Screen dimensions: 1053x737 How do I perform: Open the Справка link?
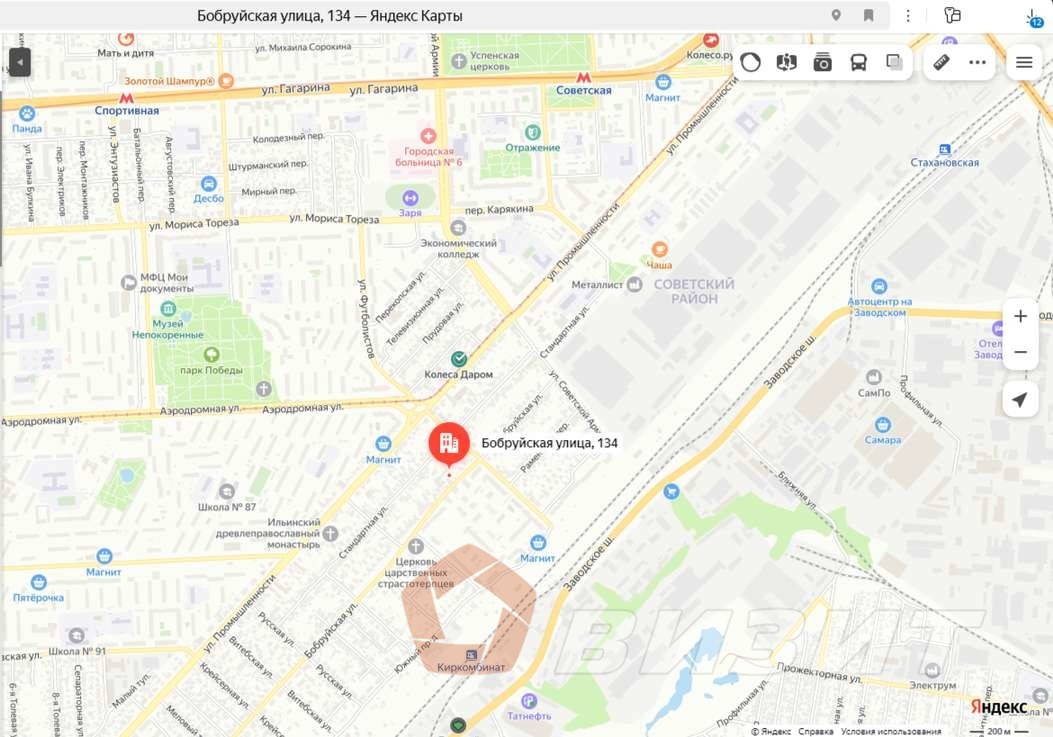click(x=816, y=731)
